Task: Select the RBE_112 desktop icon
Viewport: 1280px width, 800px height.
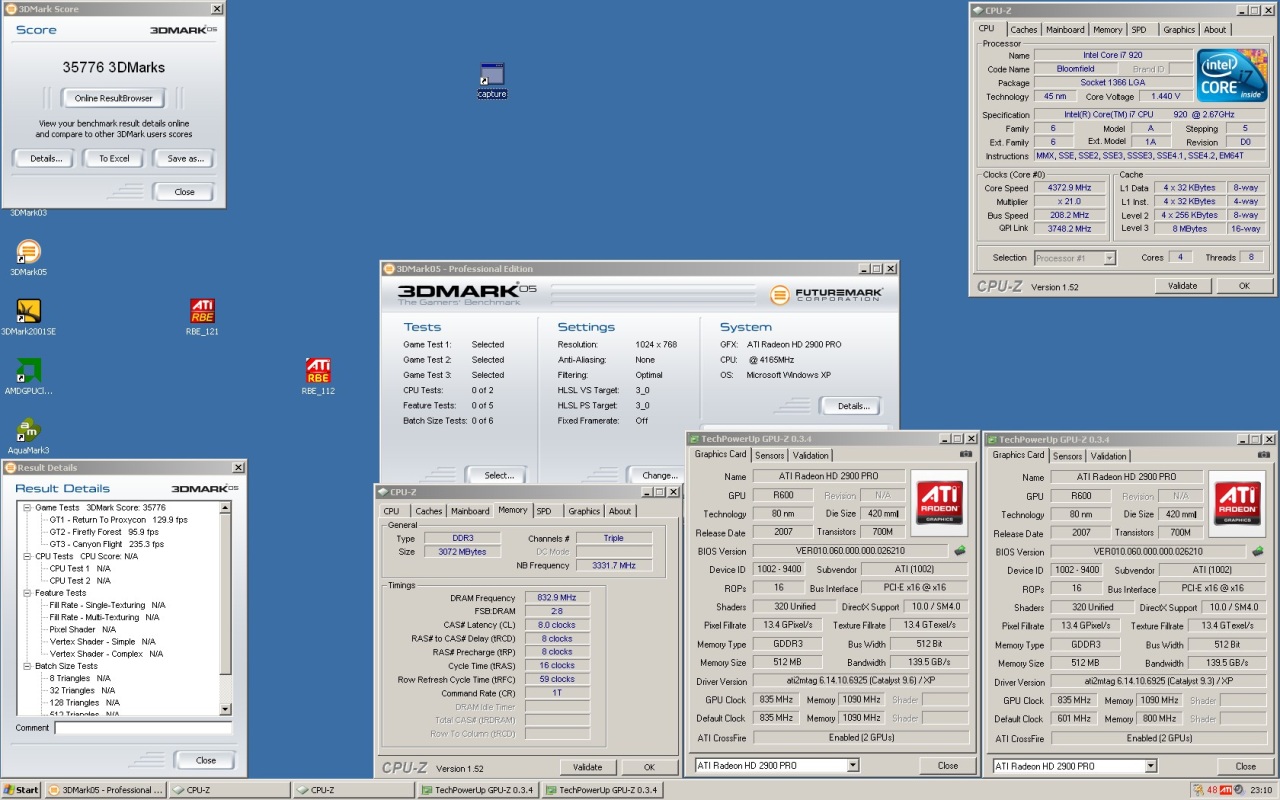Action: pos(318,377)
